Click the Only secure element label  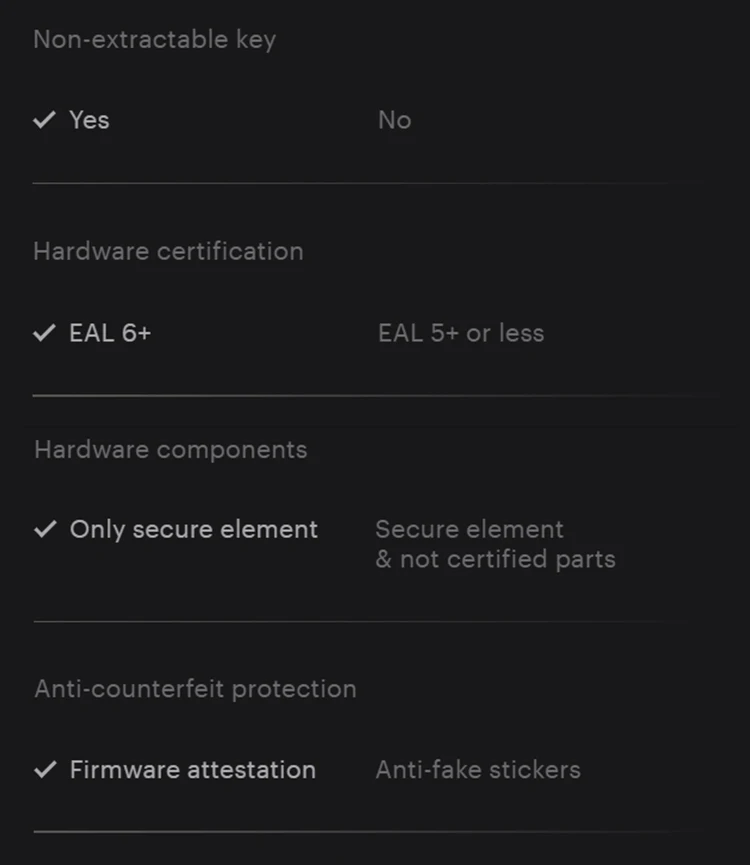coord(193,530)
